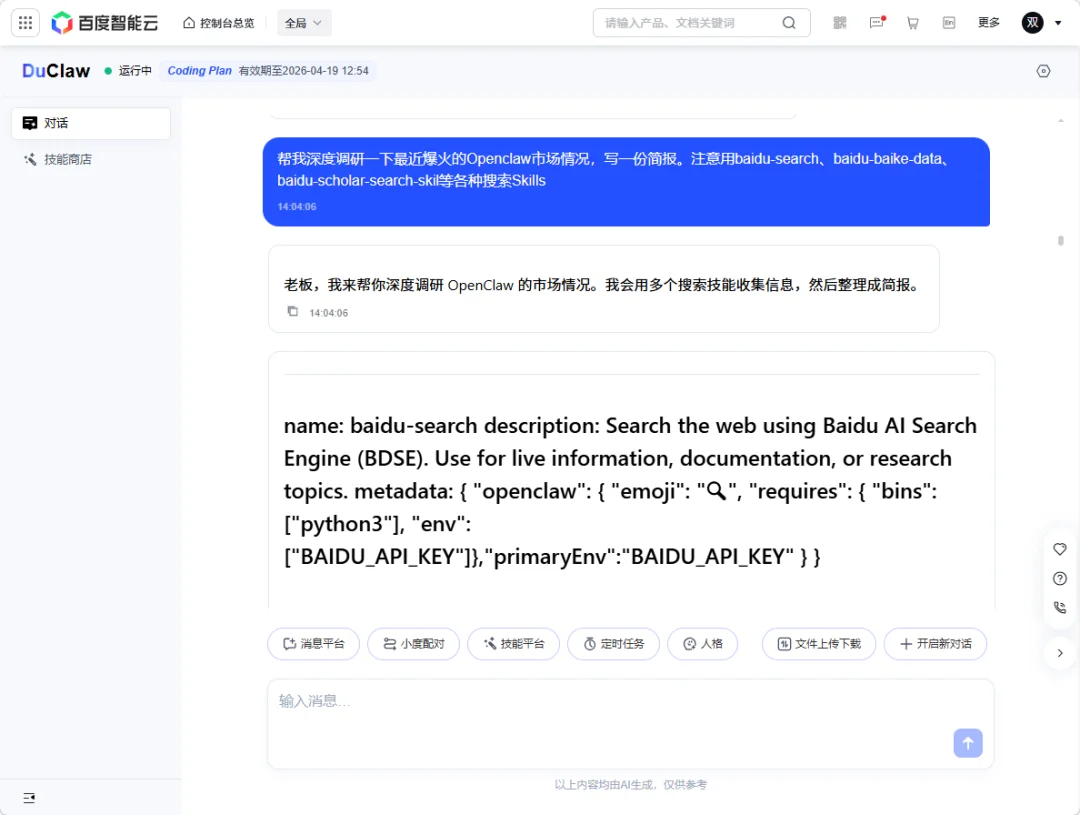Open DuClaw settings hexagon icon
The width and height of the screenshot is (1080, 815).
[1043, 71]
